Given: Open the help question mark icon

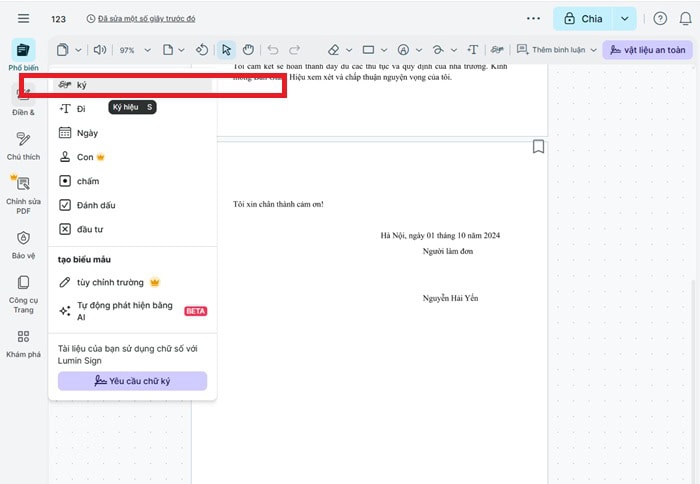Looking at the screenshot, I should tap(660, 19).
